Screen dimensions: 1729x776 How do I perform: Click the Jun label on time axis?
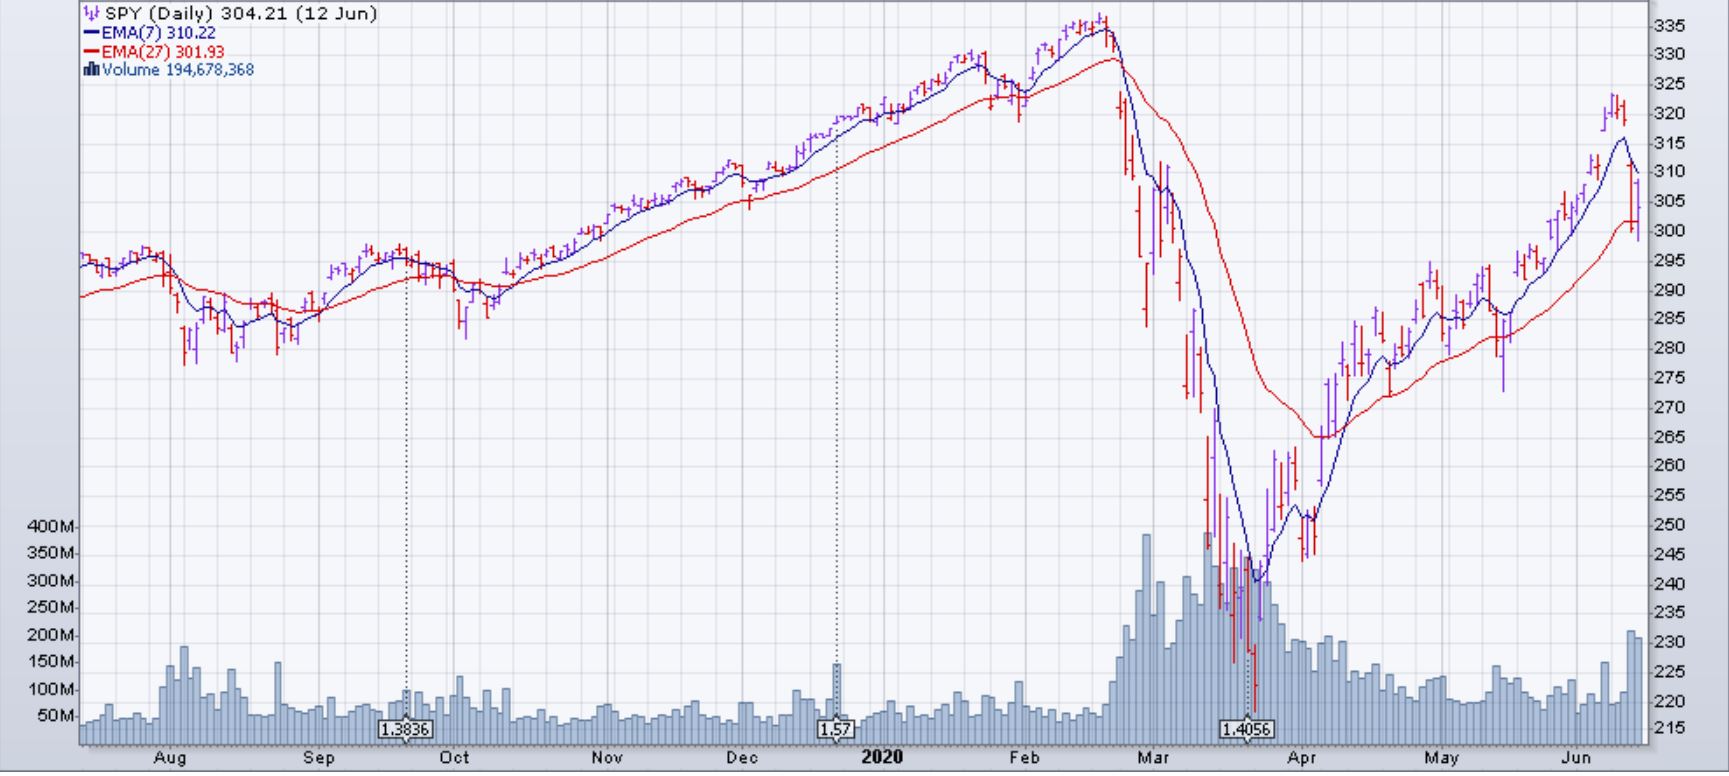pyautogui.click(x=1576, y=758)
